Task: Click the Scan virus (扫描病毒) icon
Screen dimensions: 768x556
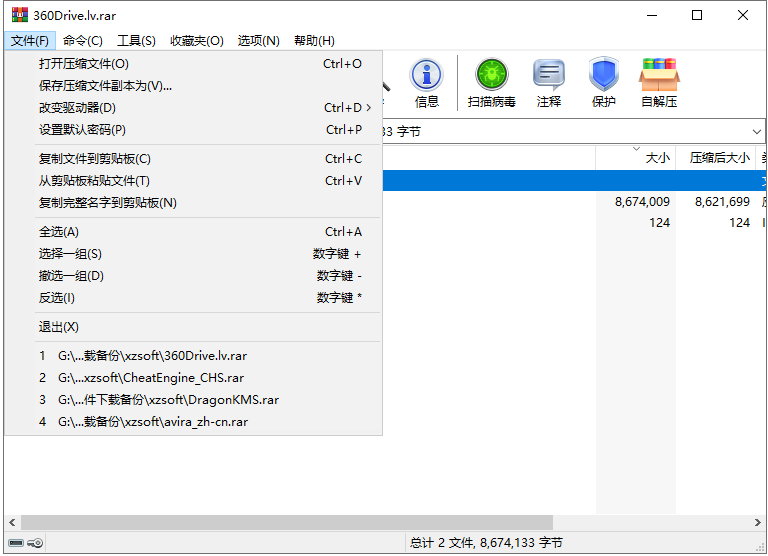Action: [491, 83]
